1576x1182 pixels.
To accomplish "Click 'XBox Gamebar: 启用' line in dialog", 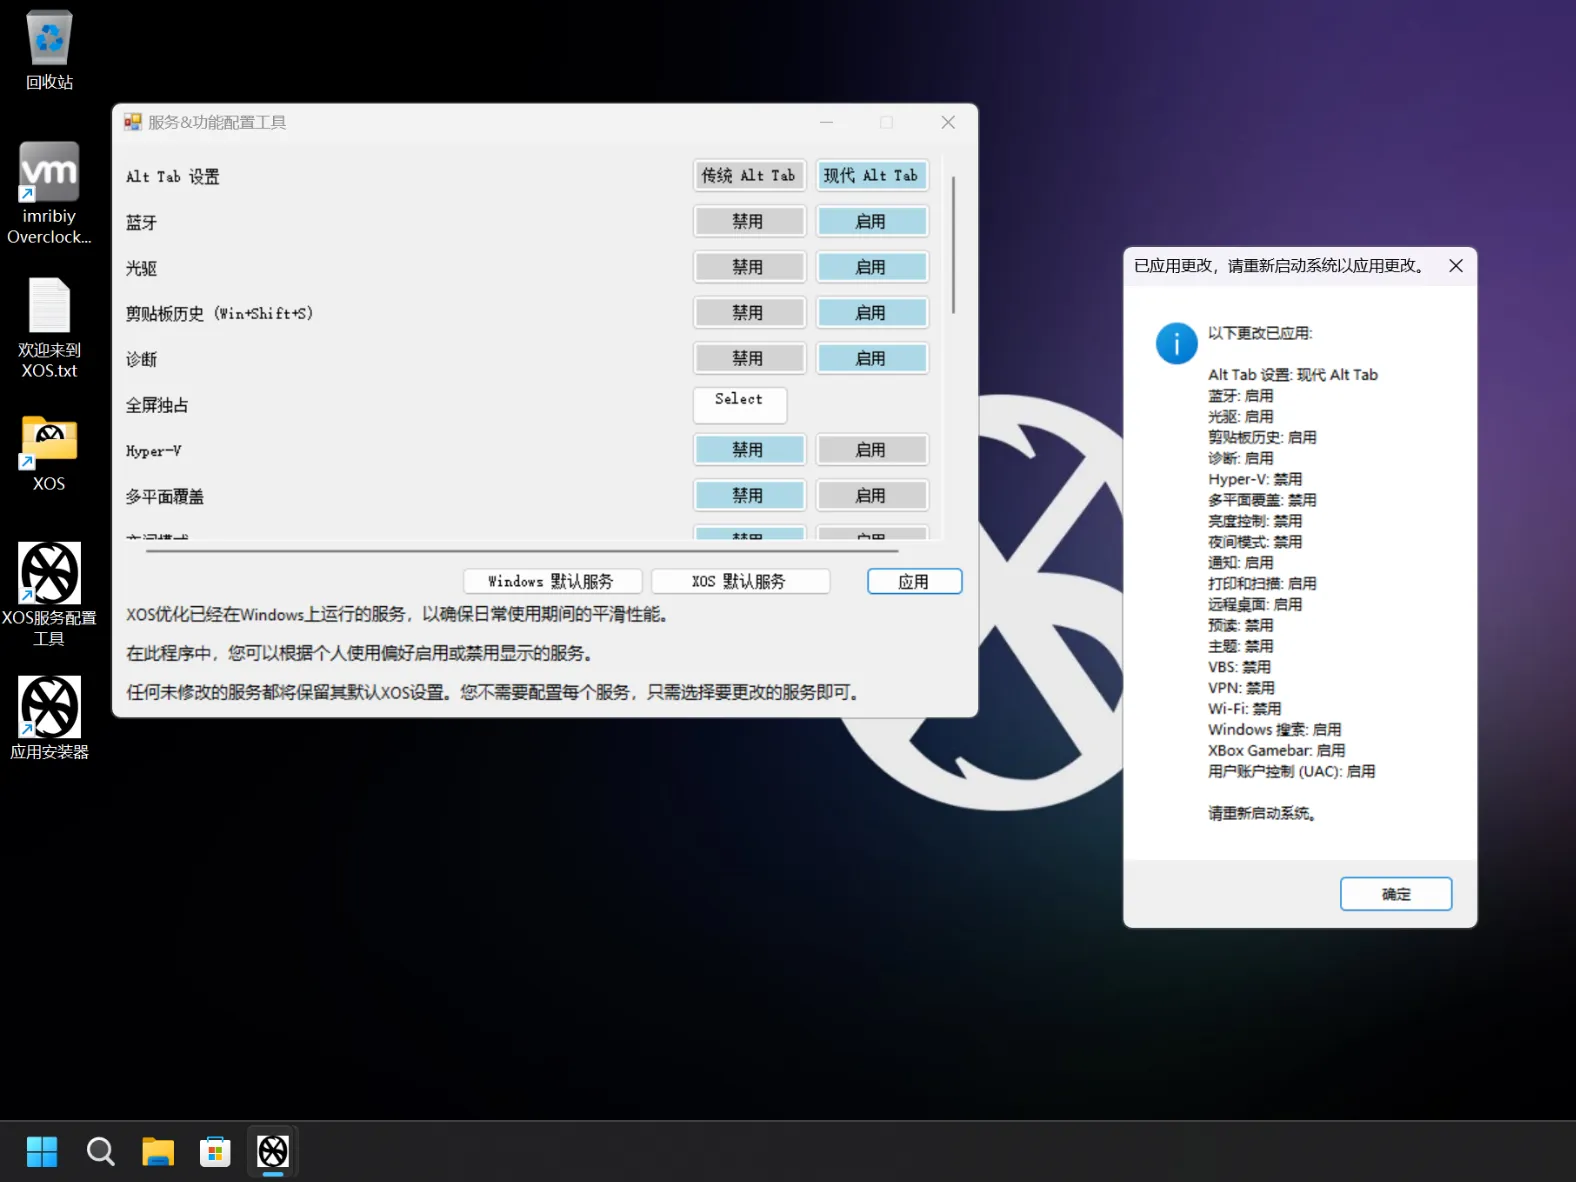I will tap(1276, 751).
